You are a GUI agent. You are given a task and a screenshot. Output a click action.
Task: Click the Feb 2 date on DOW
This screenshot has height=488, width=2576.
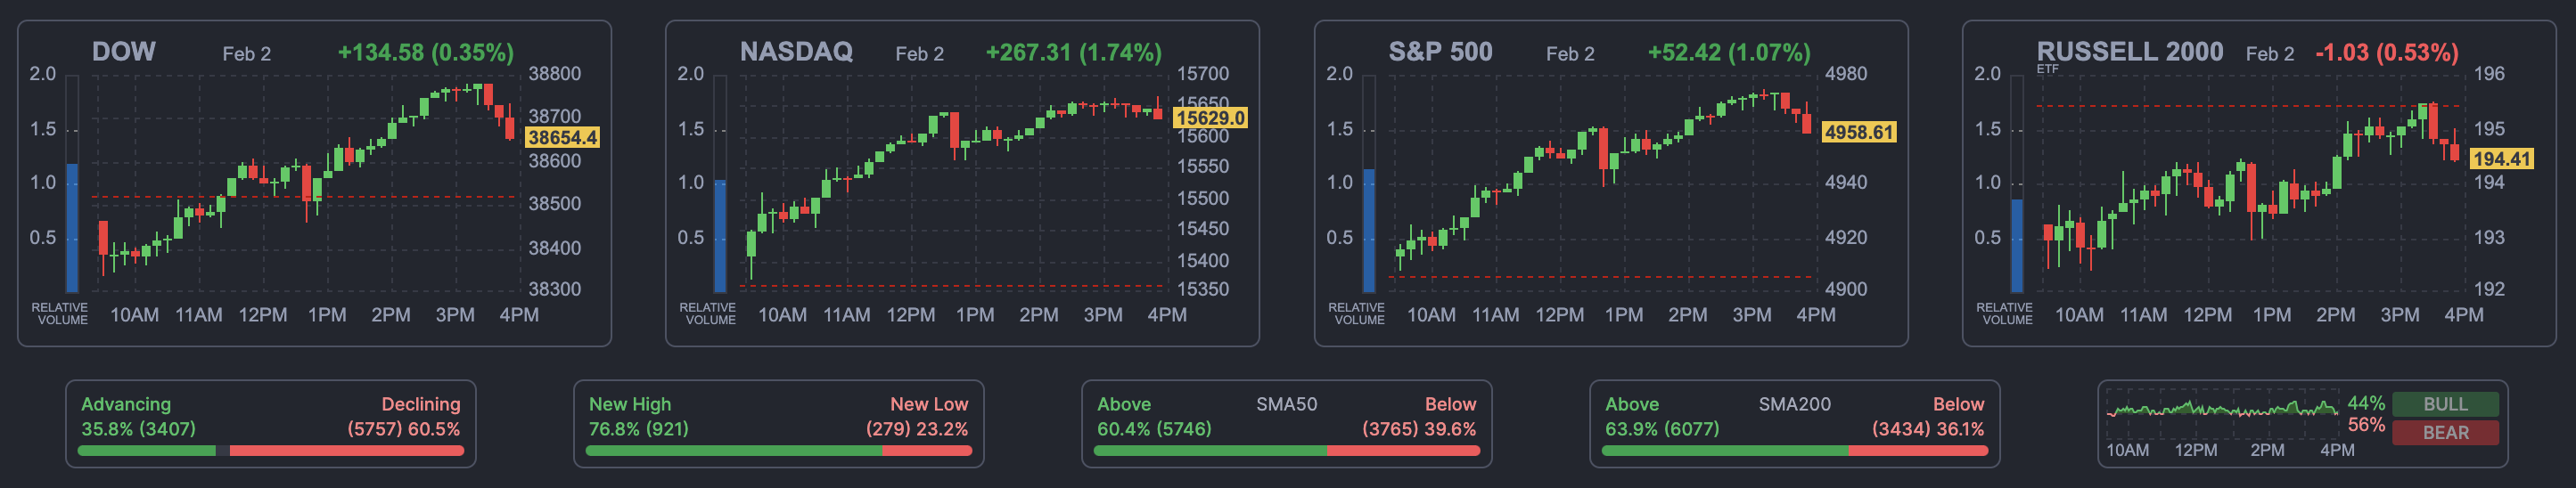click(x=246, y=54)
